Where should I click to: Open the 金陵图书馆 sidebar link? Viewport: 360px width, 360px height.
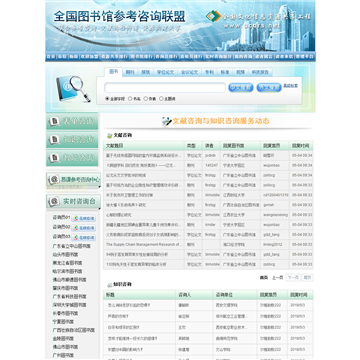63,338
